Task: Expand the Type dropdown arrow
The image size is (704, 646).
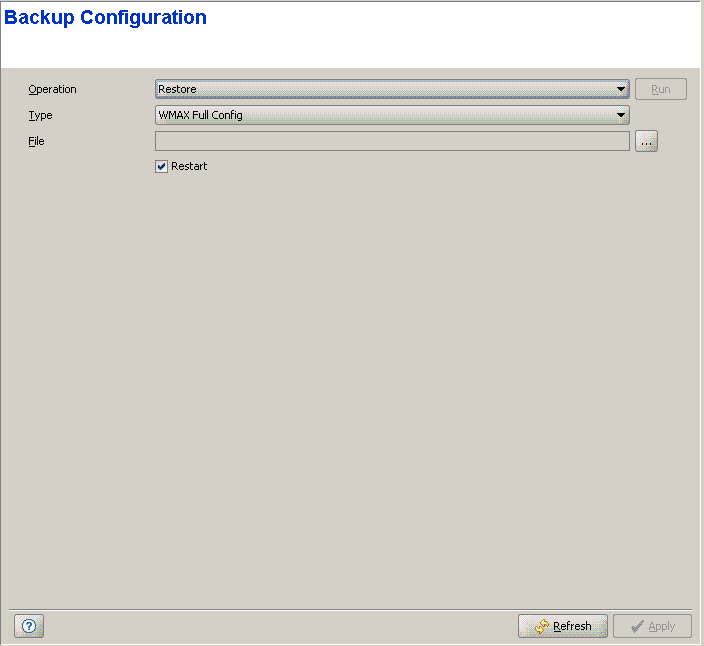Action: pos(621,115)
